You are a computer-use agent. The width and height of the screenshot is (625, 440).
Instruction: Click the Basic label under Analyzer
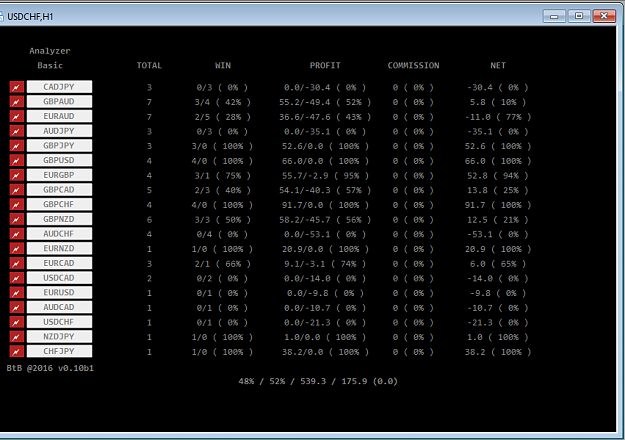[50, 65]
